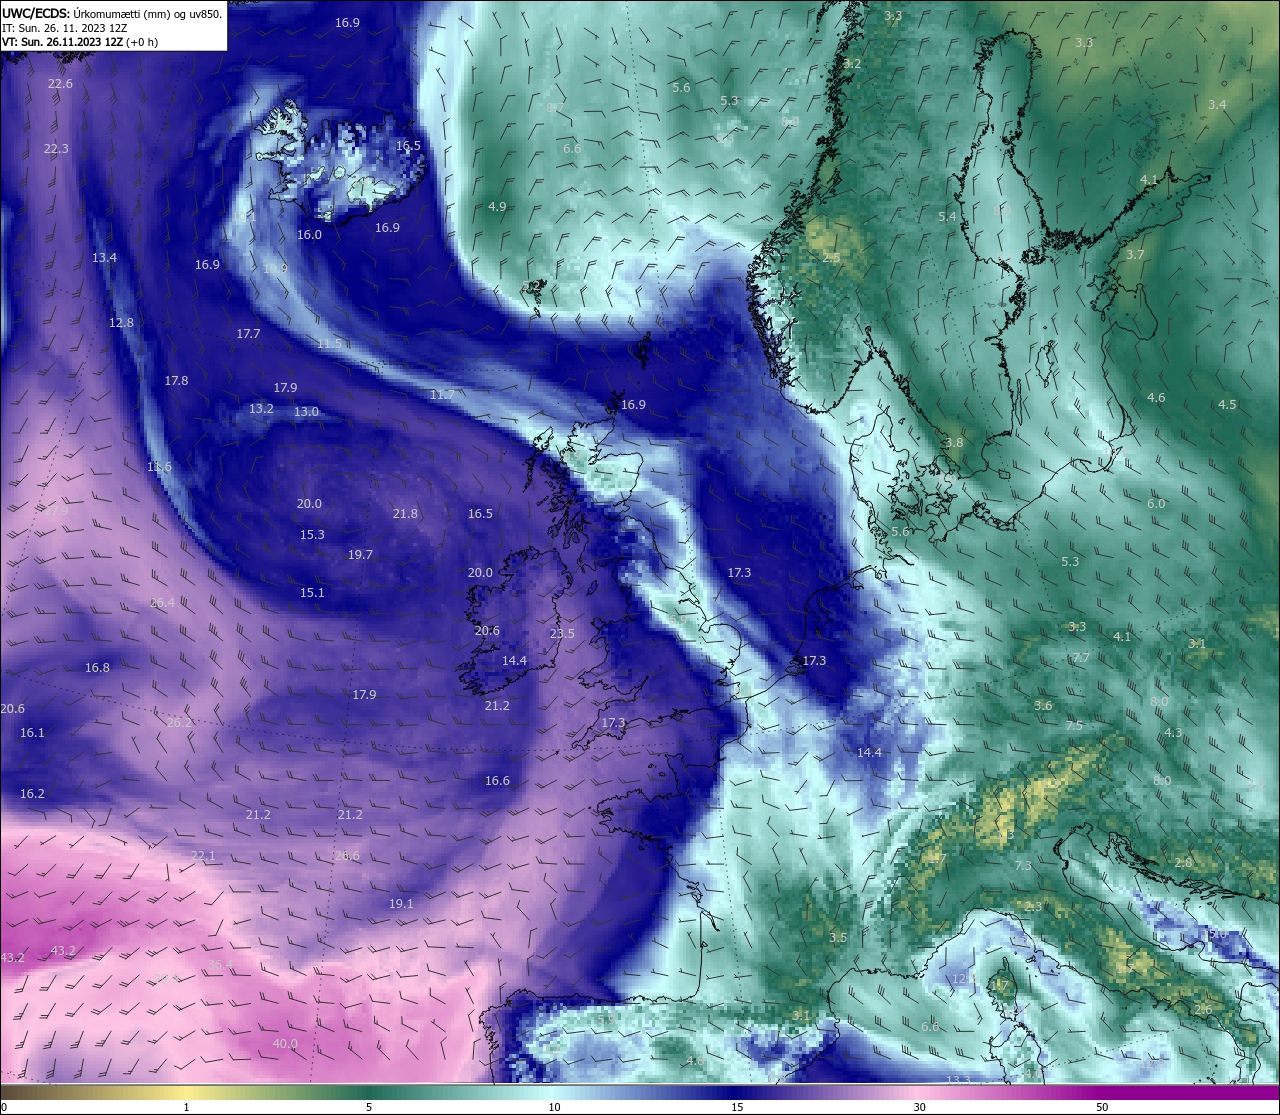Click the map value '4.5'
The width and height of the screenshot is (1280, 1115).
tap(1227, 405)
